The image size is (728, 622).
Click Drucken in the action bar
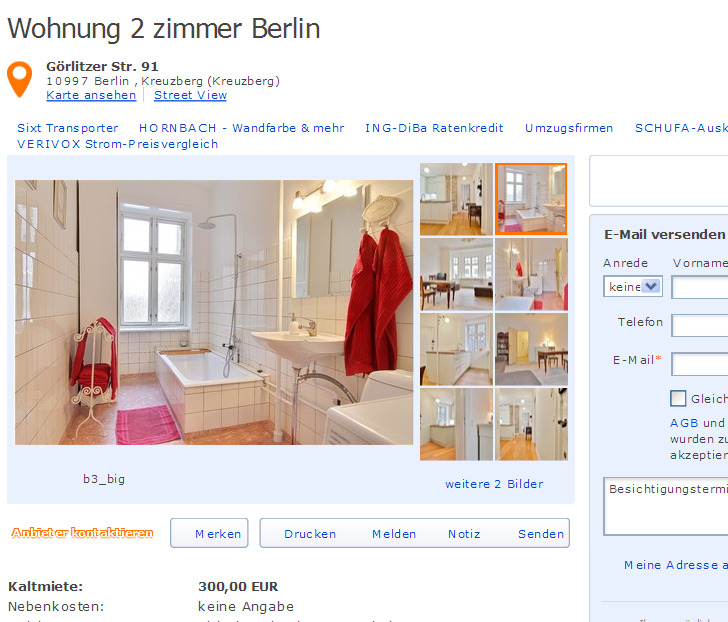point(310,534)
